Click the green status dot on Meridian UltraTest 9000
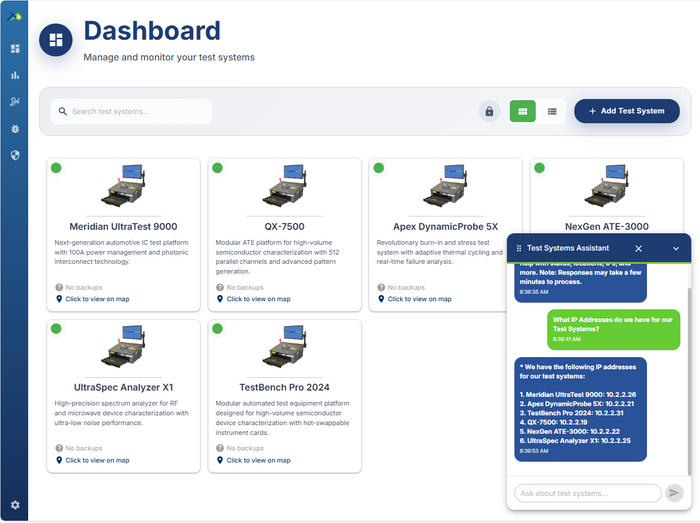The width and height of the screenshot is (700, 523). 56,167
